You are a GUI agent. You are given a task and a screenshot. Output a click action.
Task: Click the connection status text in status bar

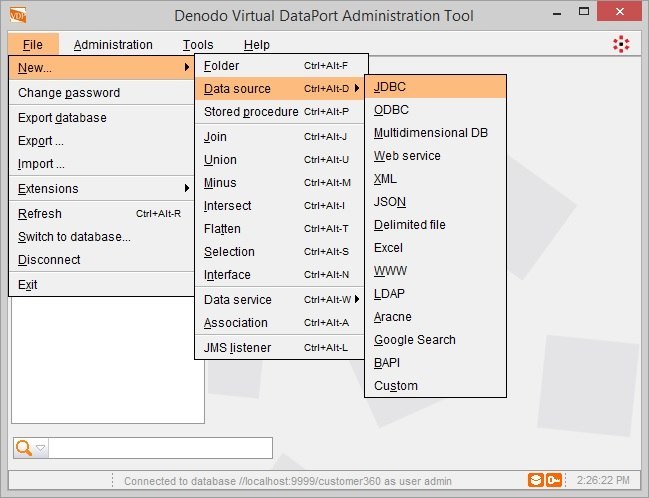pyautogui.click(x=288, y=481)
